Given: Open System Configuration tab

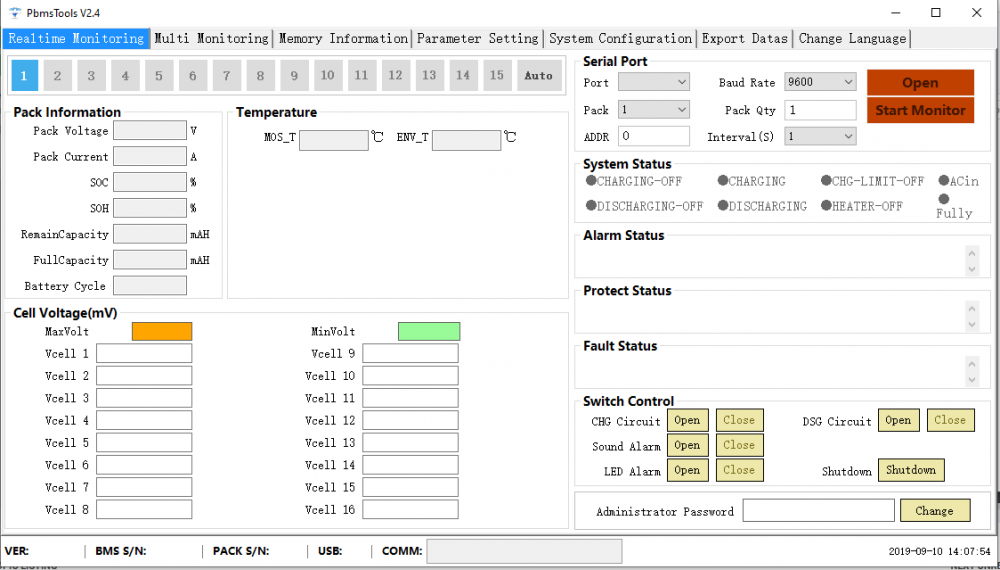Looking at the screenshot, I should (621, 39).
